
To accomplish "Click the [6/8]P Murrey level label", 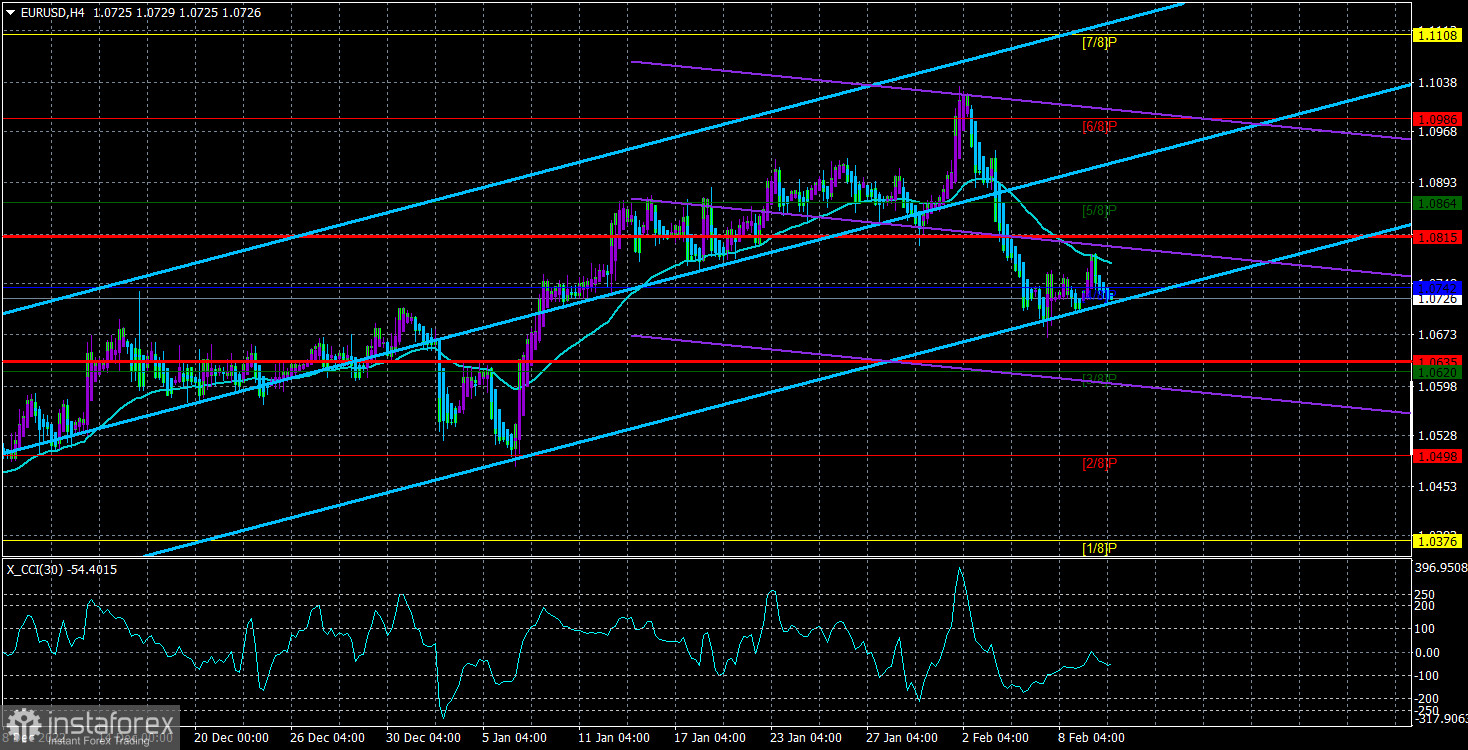I will point(1099,127).
